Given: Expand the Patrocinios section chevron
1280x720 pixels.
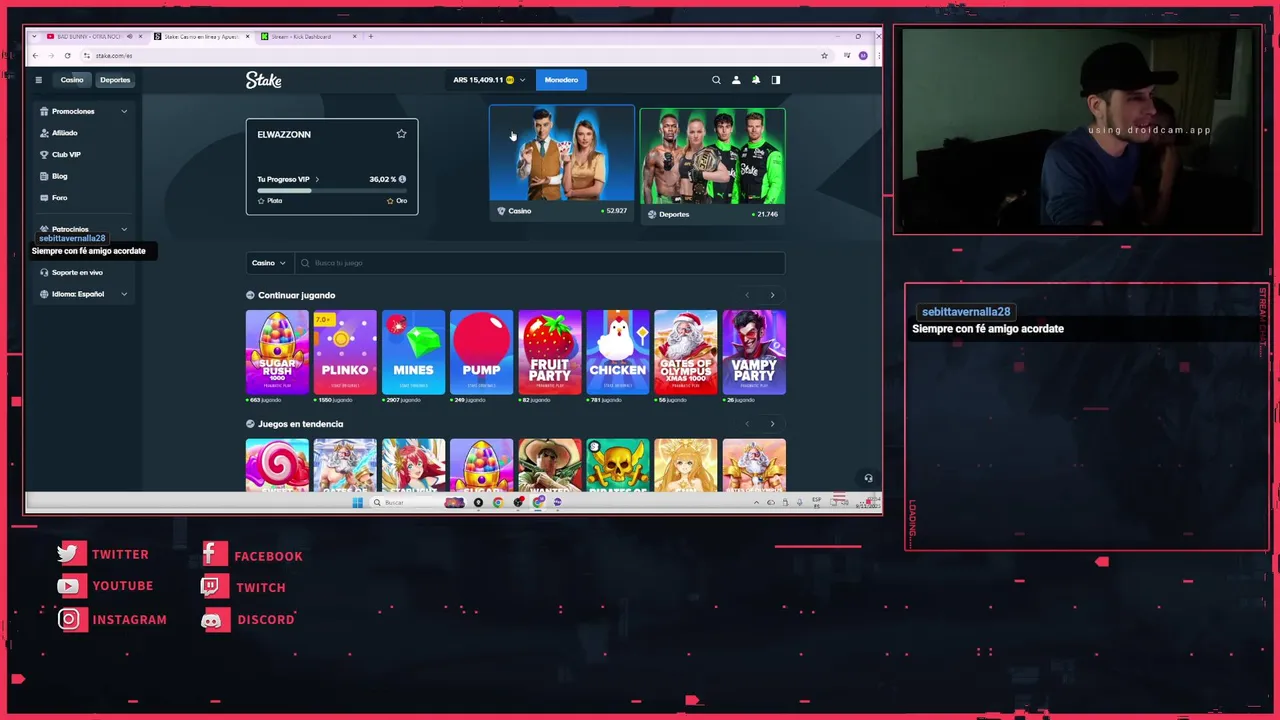Looking at the screenshot, I should [x=124, y=229].
